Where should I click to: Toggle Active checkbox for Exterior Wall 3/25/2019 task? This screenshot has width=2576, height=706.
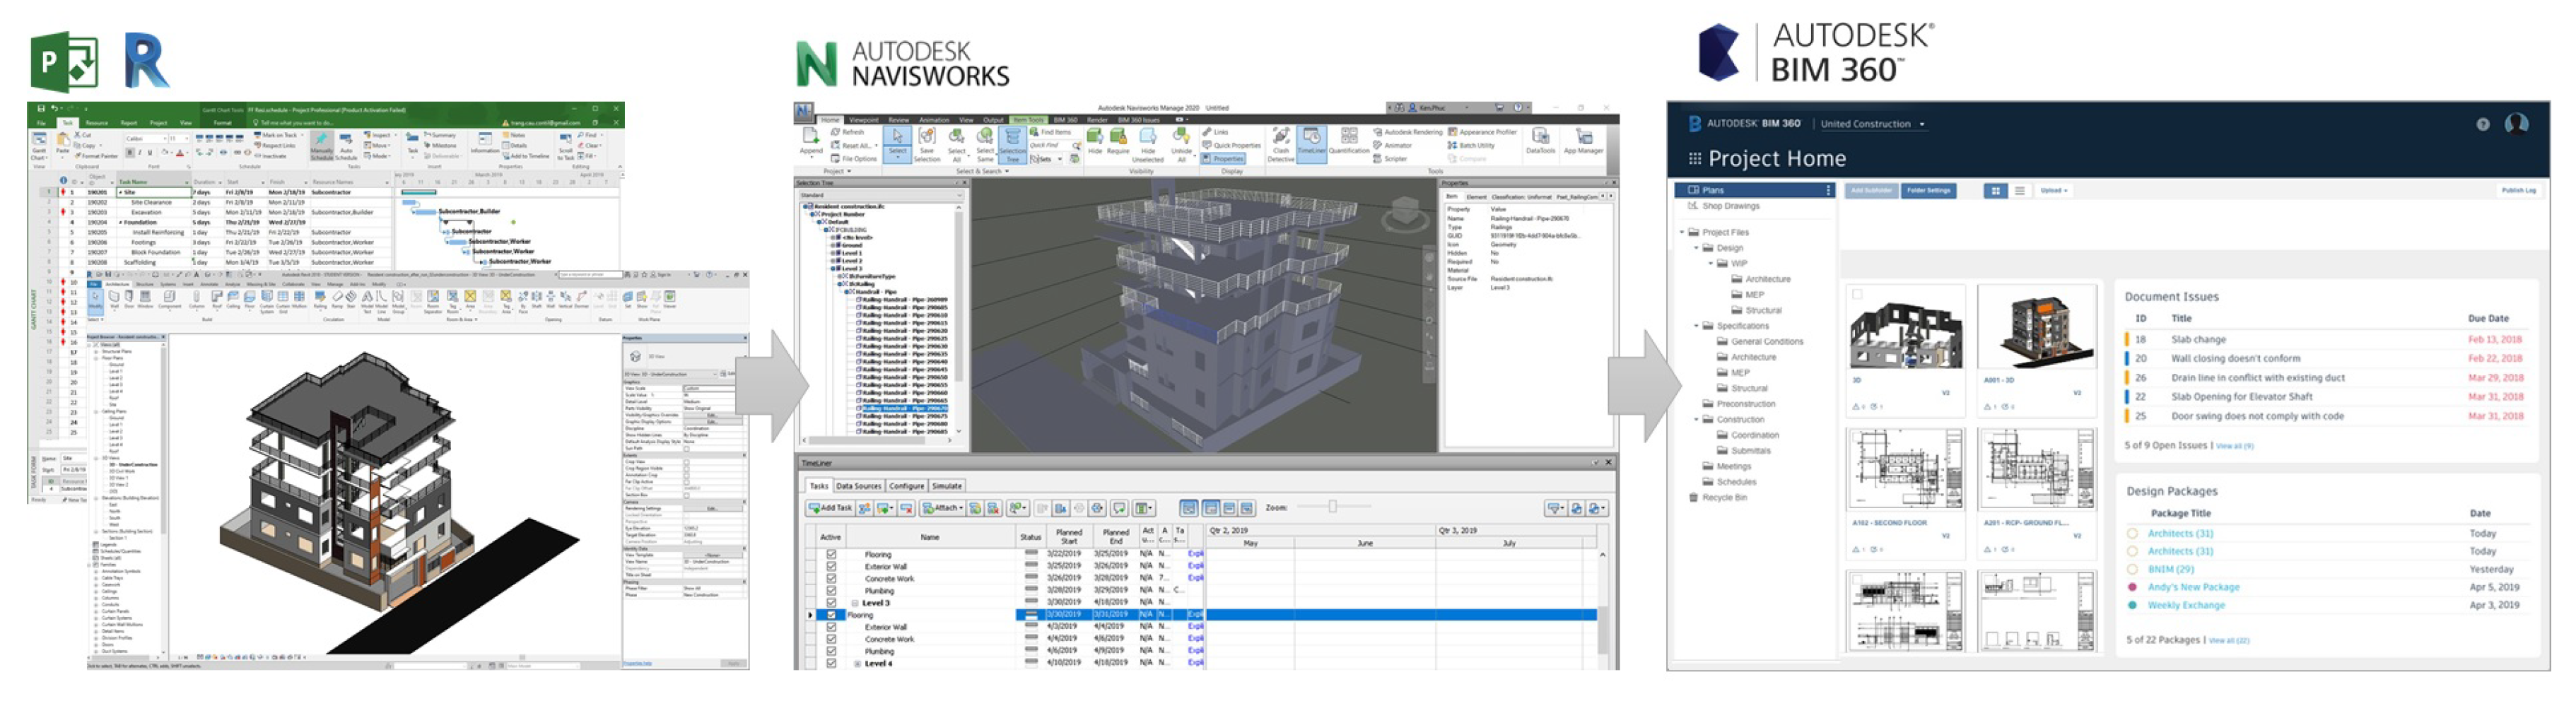[831, 566]
